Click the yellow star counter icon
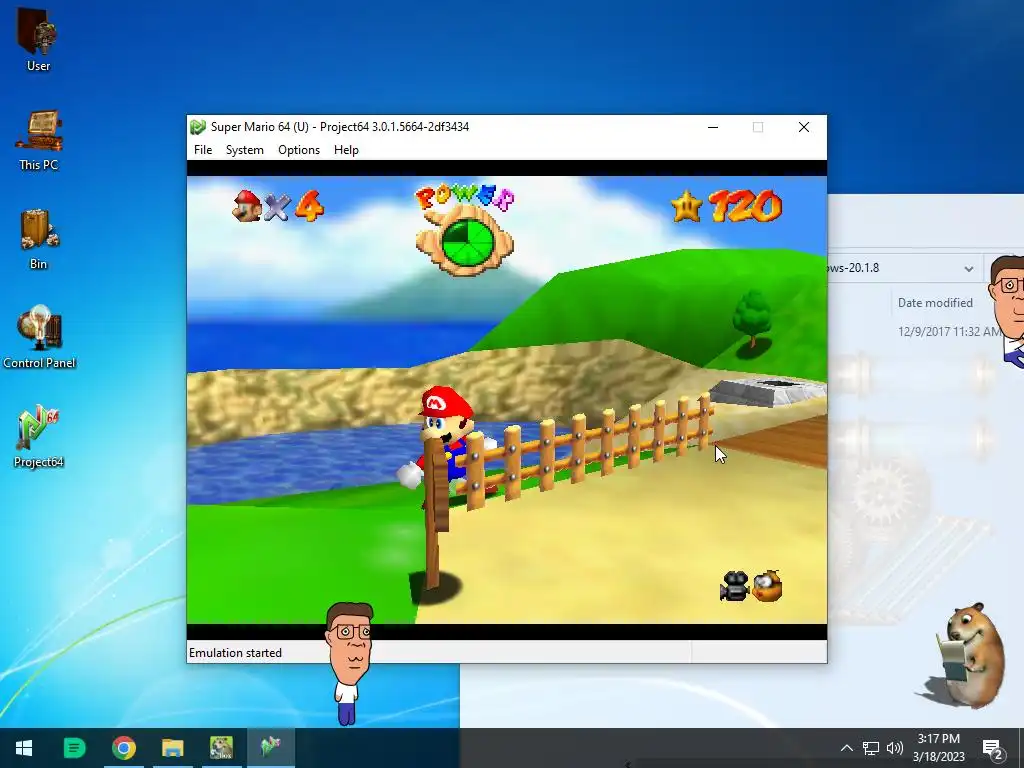The image size is (1024, 768). point(686,206)
